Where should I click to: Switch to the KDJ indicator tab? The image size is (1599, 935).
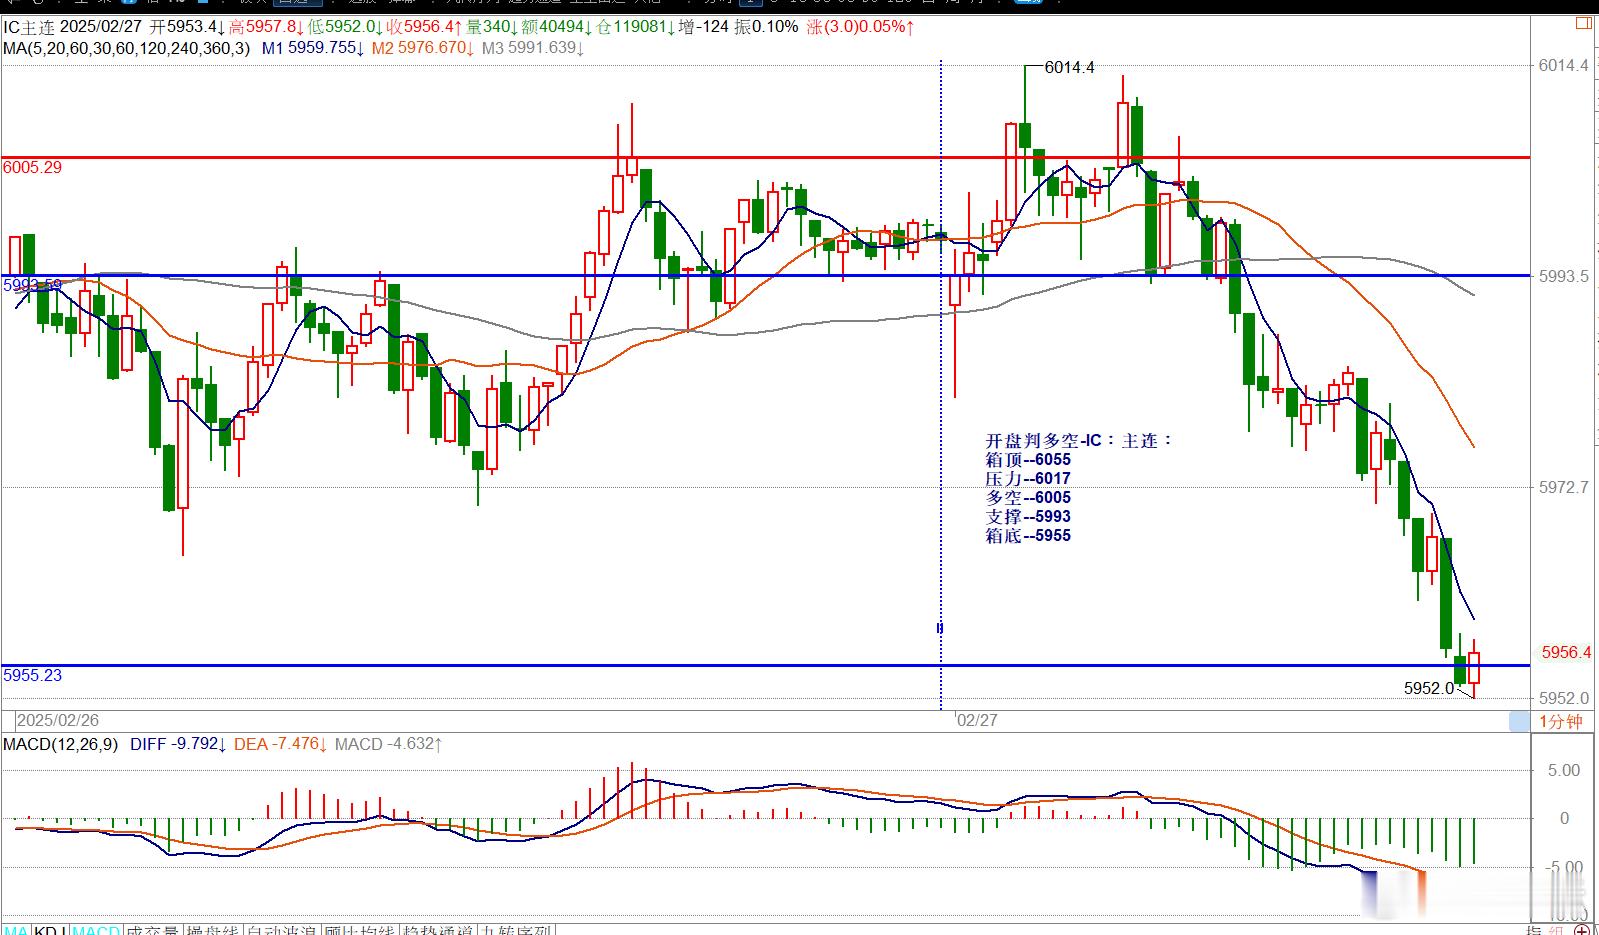click(50, 931)
